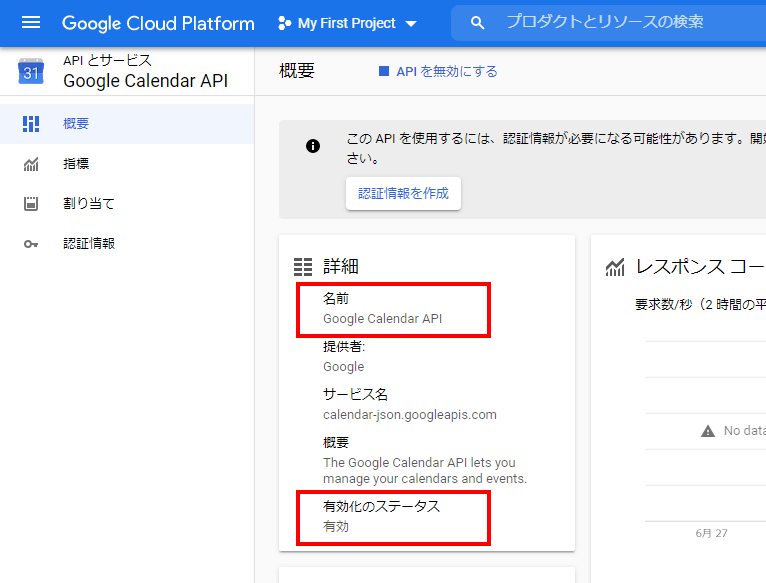Click the info icon in the notice banner
The width and height of the screenshot is (766, 583).
pos(313,146)
